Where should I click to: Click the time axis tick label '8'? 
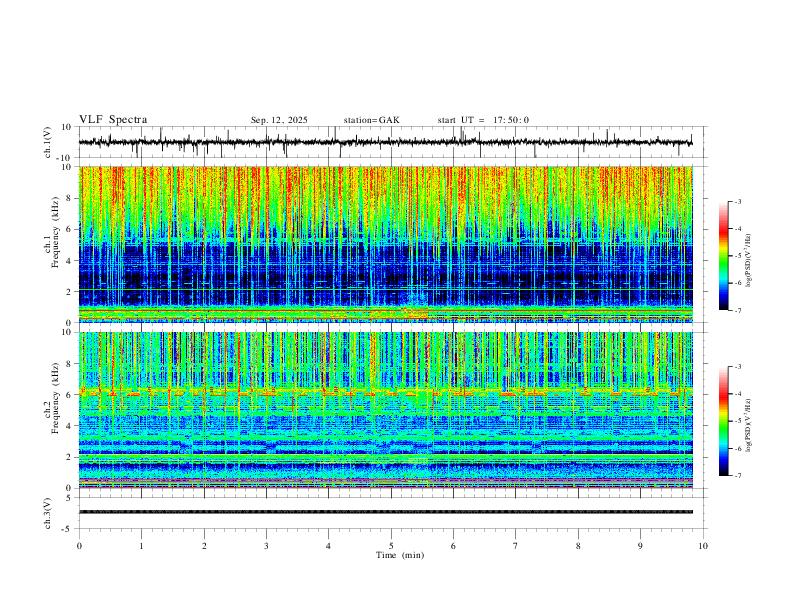click(x=578, y=546)
